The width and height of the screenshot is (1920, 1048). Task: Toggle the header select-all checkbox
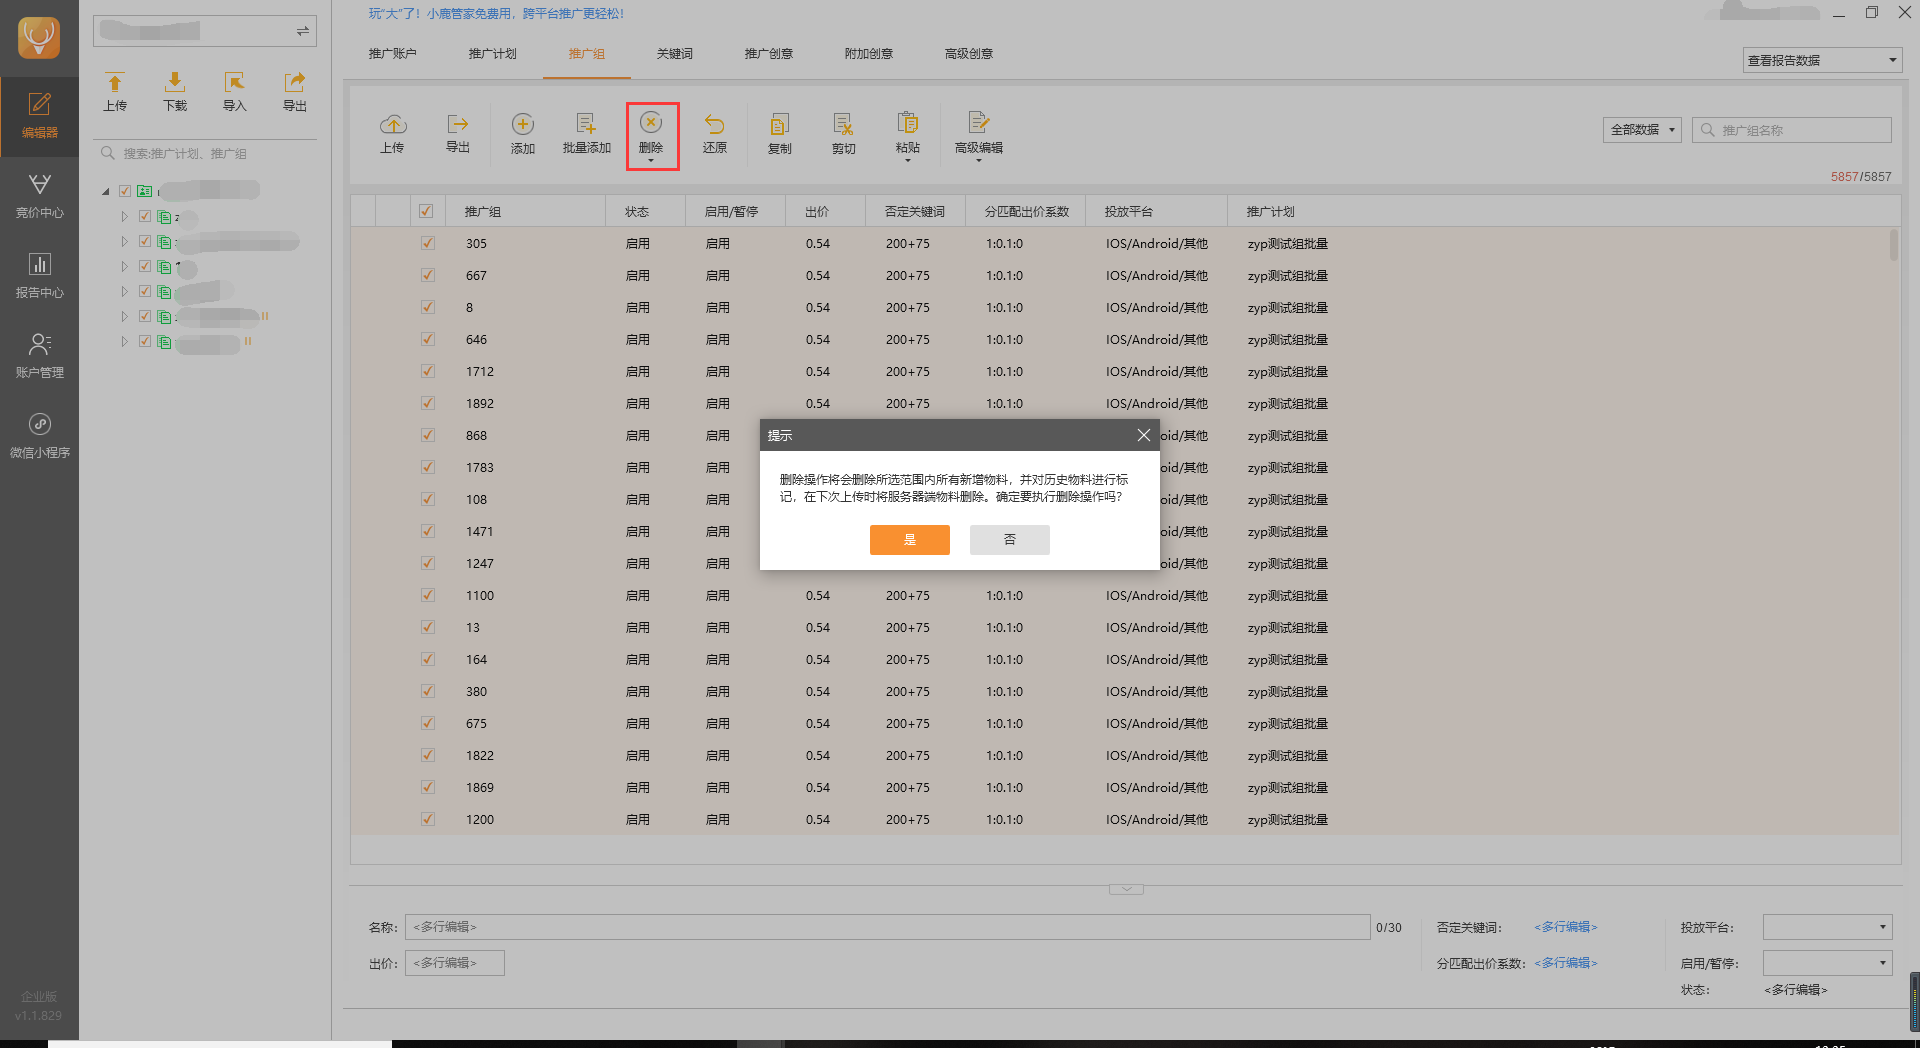[426, 211]
